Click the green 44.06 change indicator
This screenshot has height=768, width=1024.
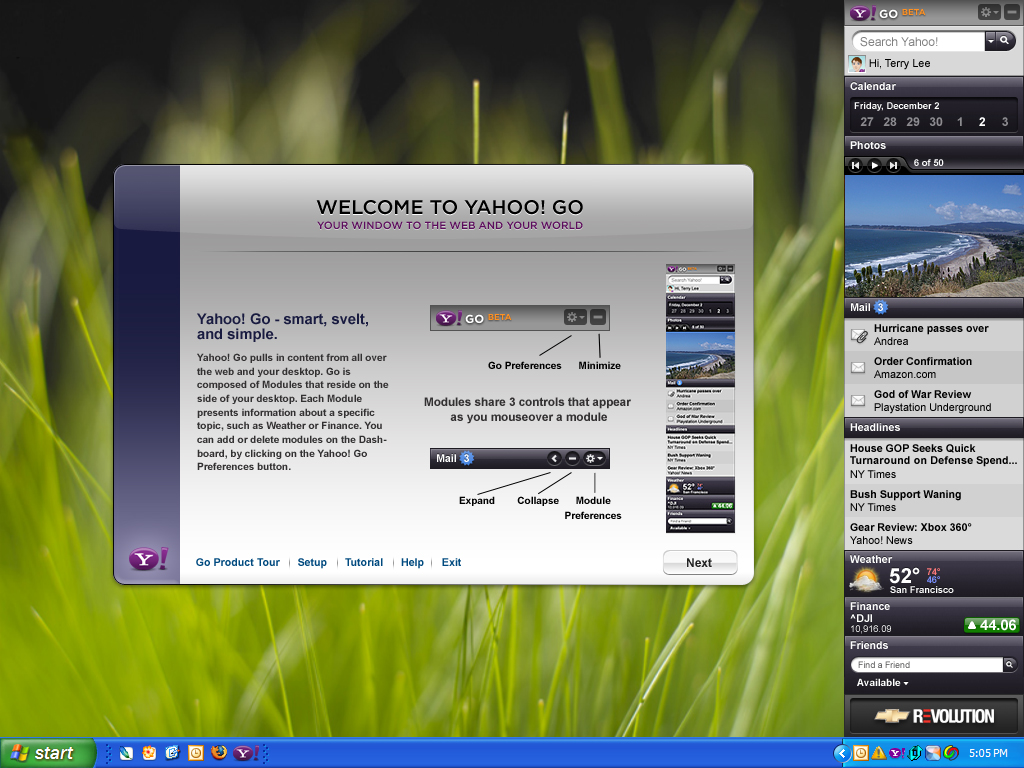[991, 625]
